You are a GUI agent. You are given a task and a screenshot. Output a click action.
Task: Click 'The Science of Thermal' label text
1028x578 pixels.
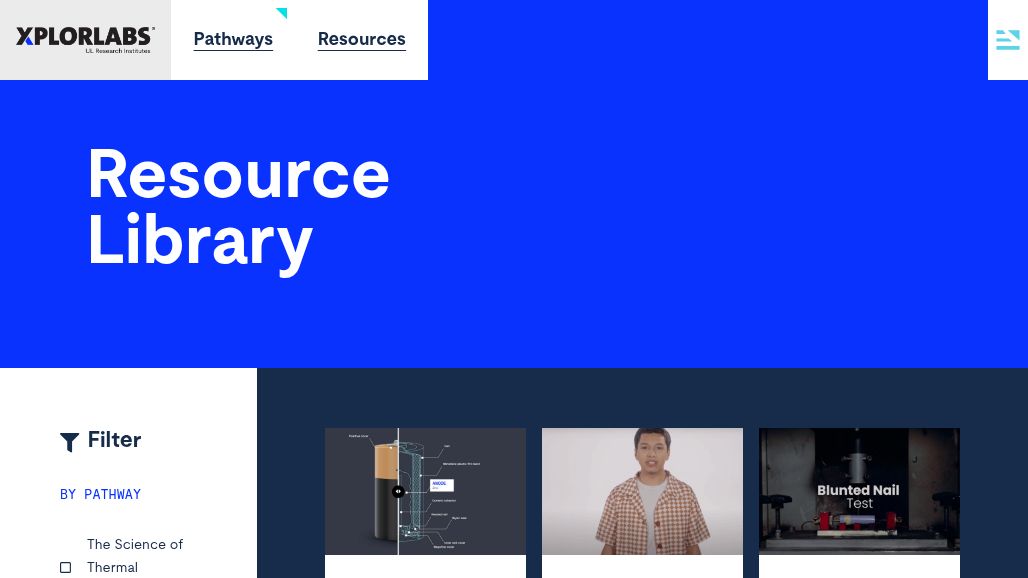pos(135,556)
